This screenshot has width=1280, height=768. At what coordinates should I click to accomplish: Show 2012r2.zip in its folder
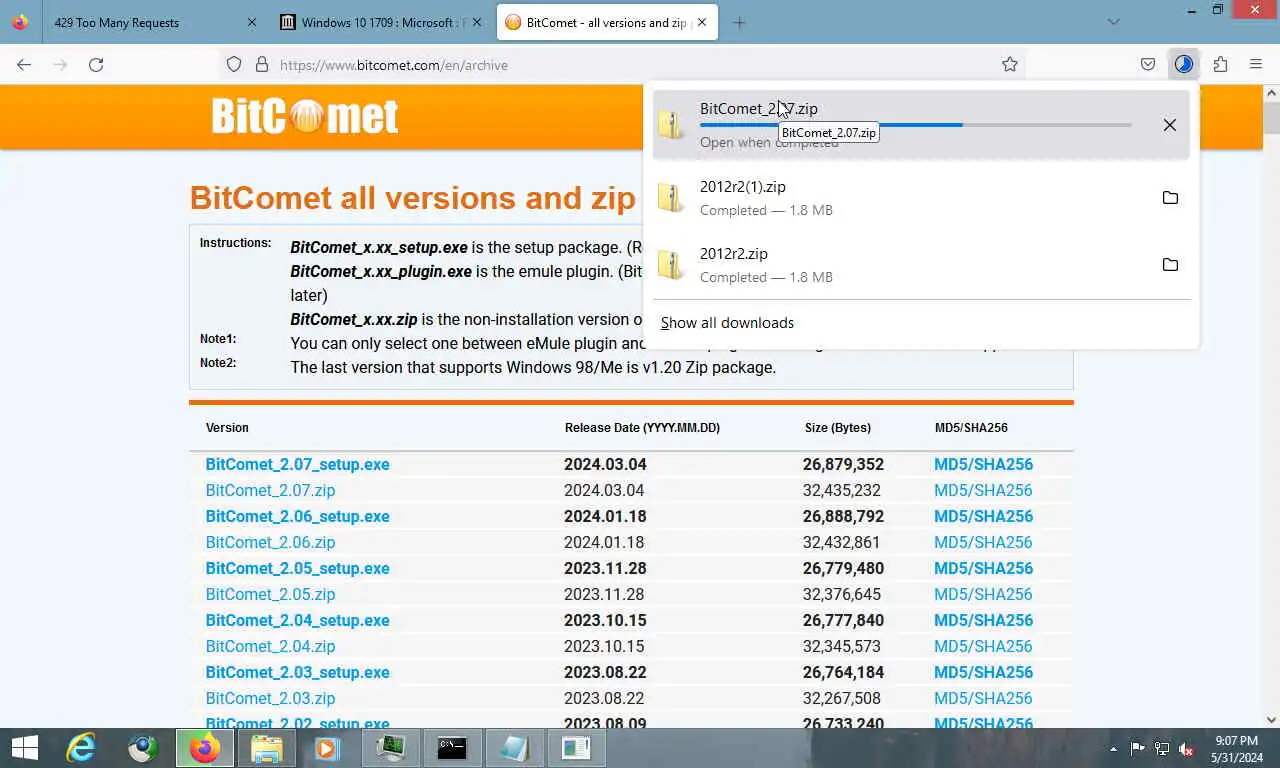pos(1170,265)
